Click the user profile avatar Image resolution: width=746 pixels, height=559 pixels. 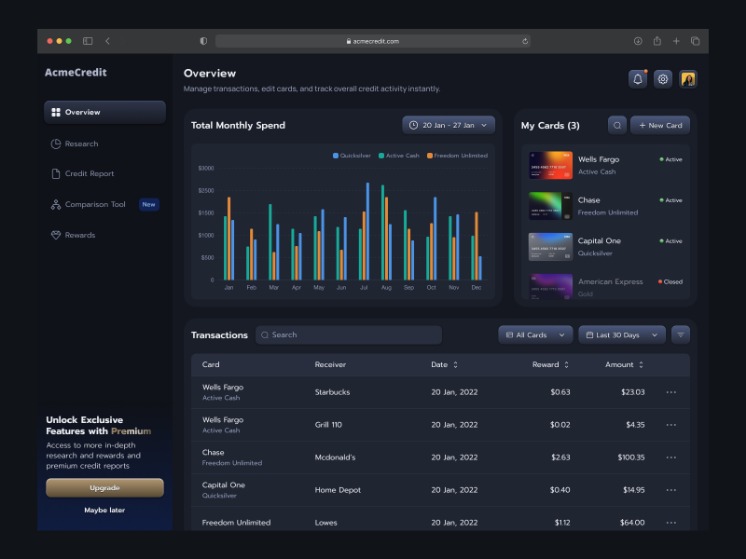click(688, 79)
